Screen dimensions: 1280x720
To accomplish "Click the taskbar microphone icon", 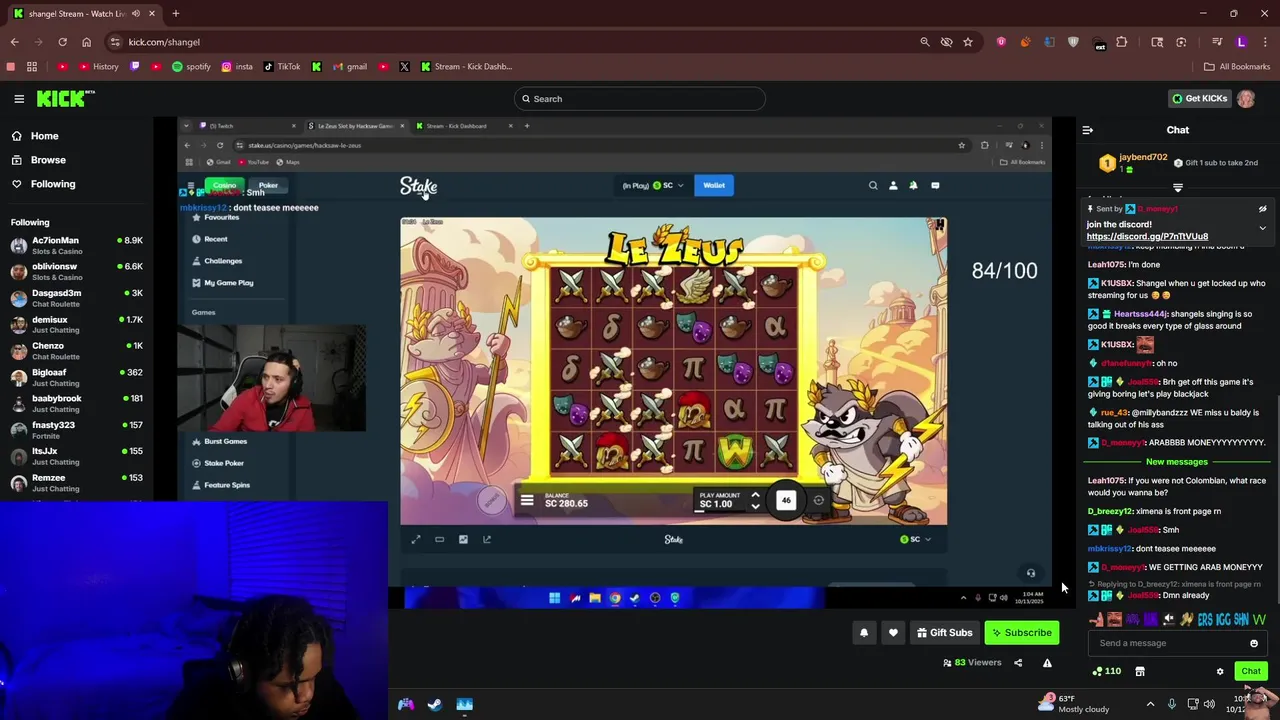I will (x=1172, y=705).
